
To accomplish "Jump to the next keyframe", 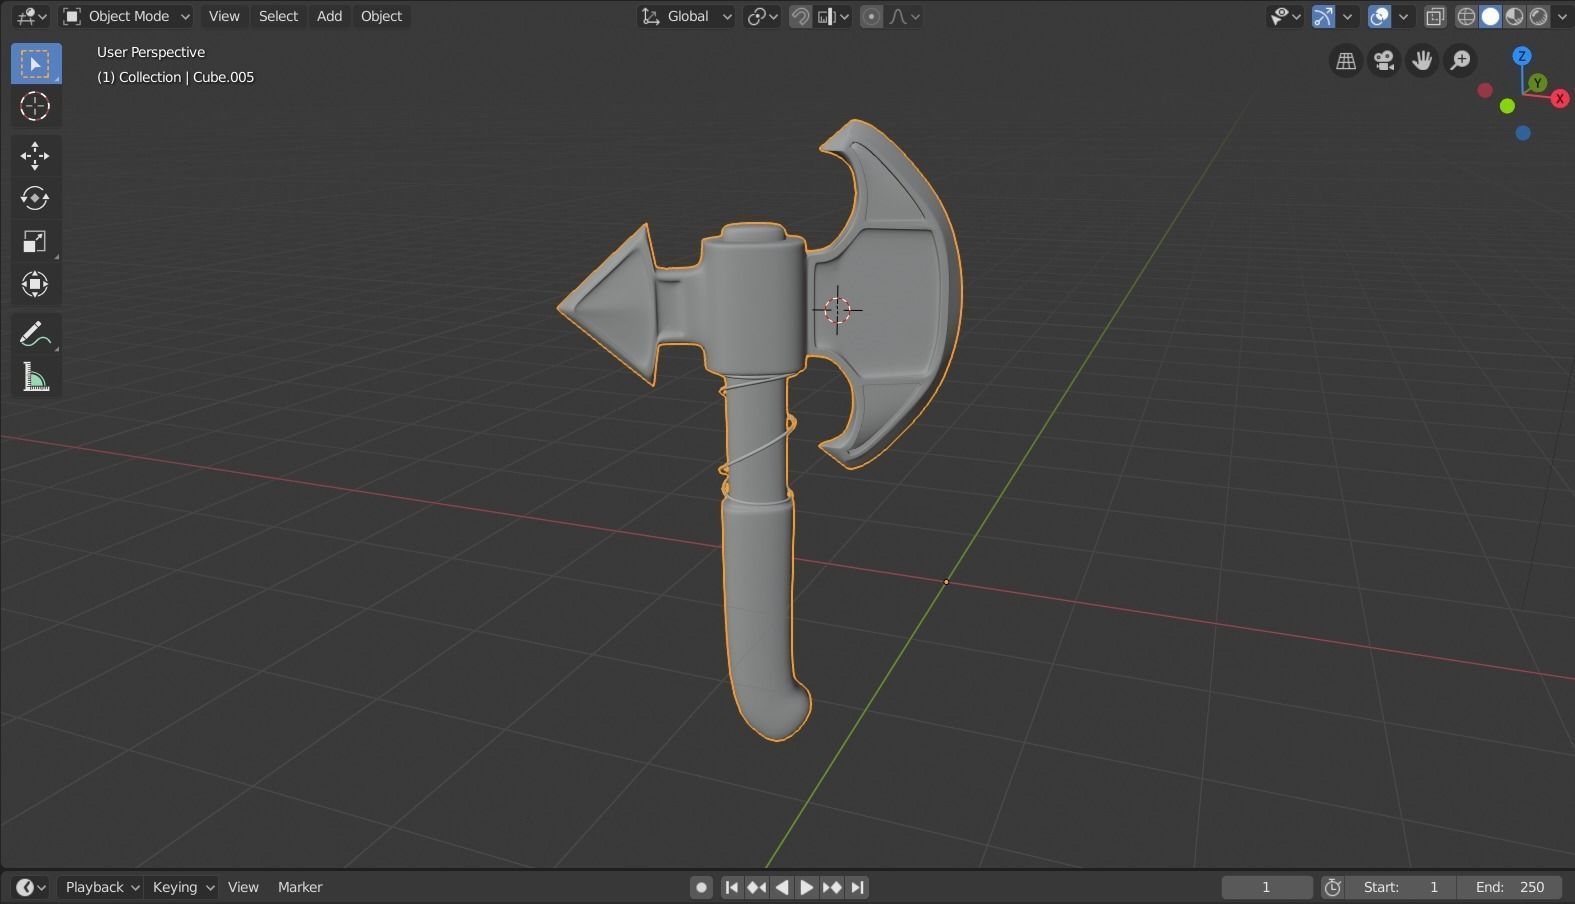I will [x=832, y=887].
